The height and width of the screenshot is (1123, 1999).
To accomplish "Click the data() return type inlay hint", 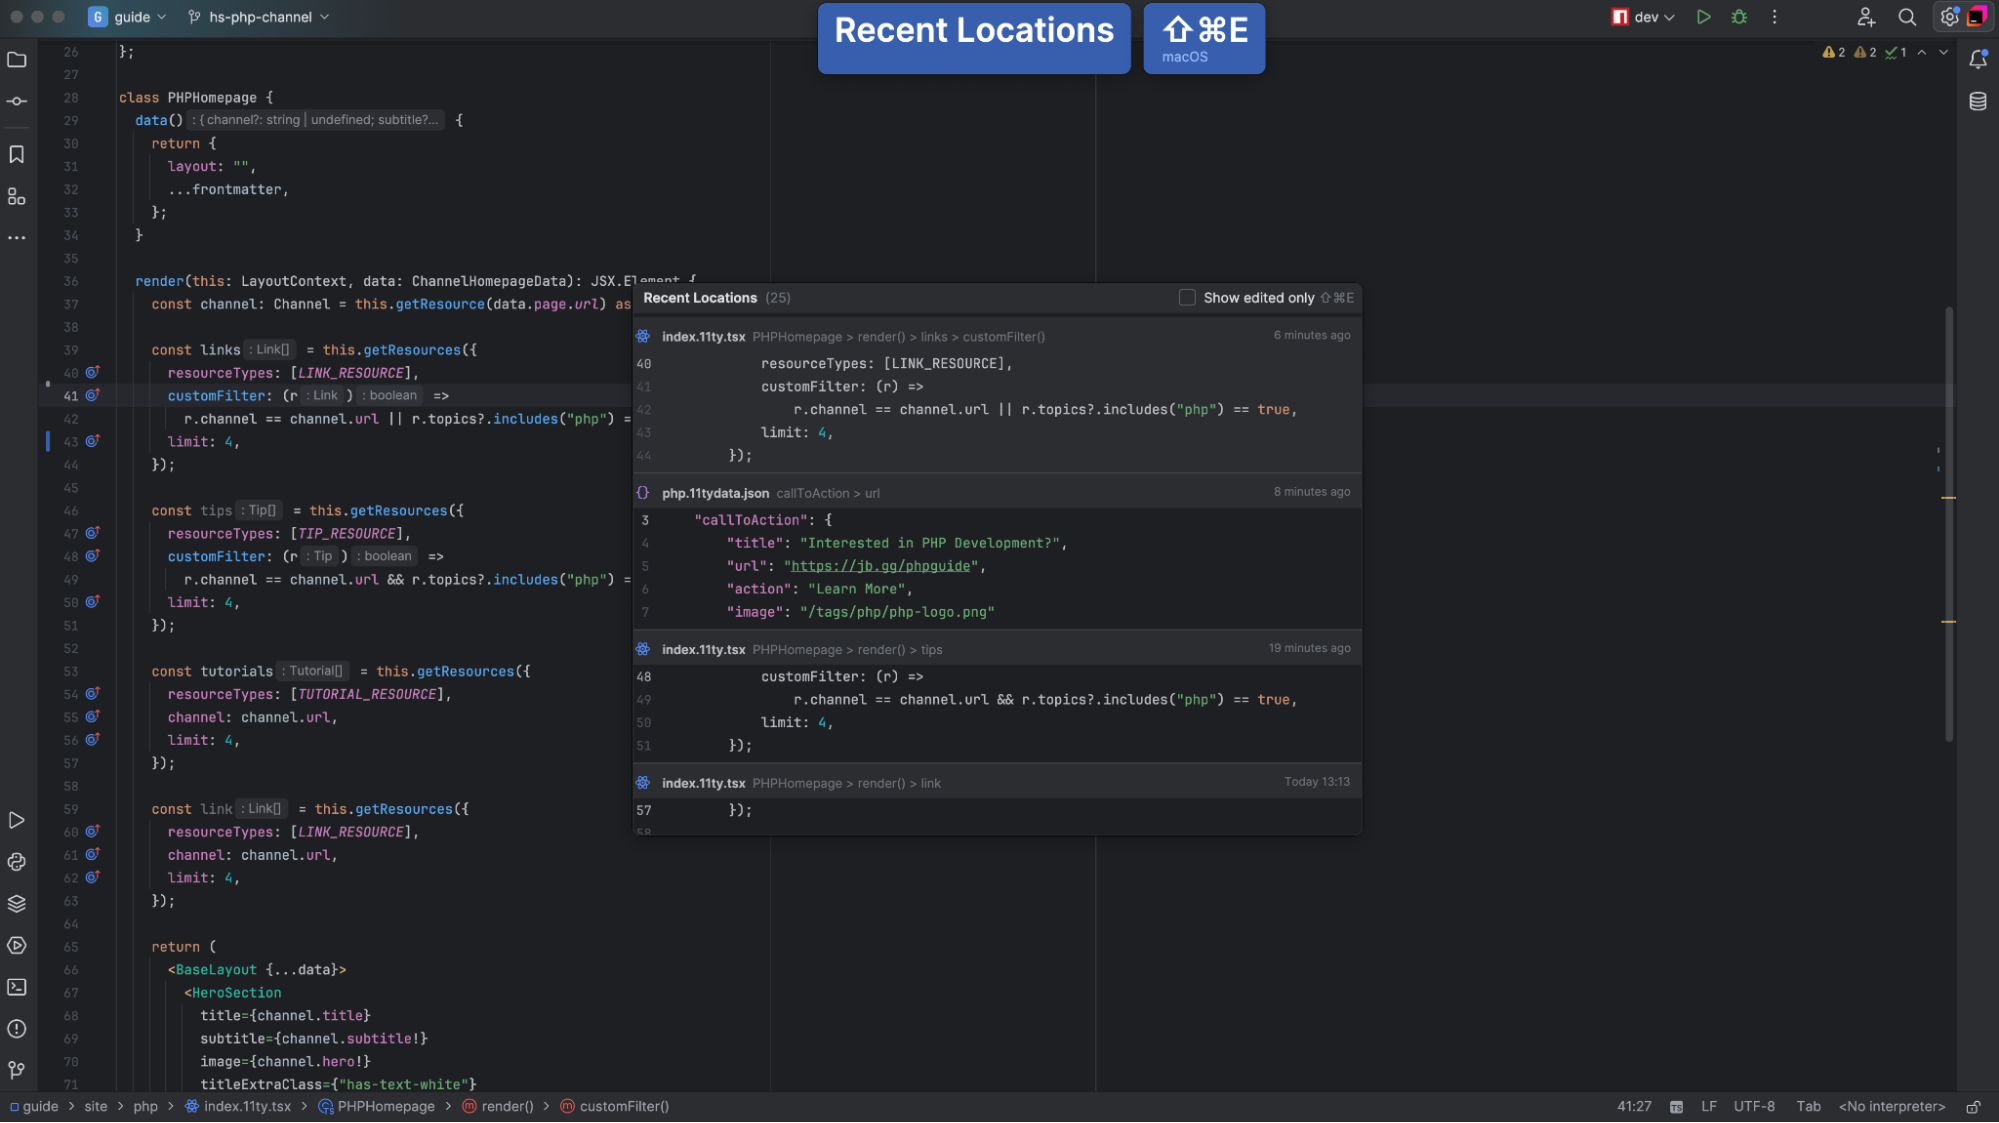I will (x=316, y=120).
